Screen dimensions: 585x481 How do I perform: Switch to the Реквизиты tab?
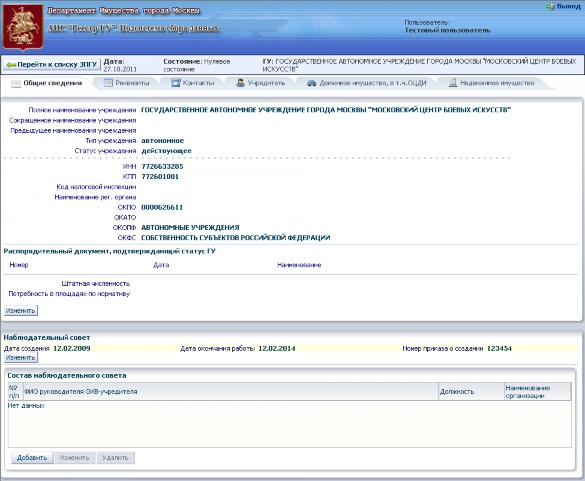[127, 83]
